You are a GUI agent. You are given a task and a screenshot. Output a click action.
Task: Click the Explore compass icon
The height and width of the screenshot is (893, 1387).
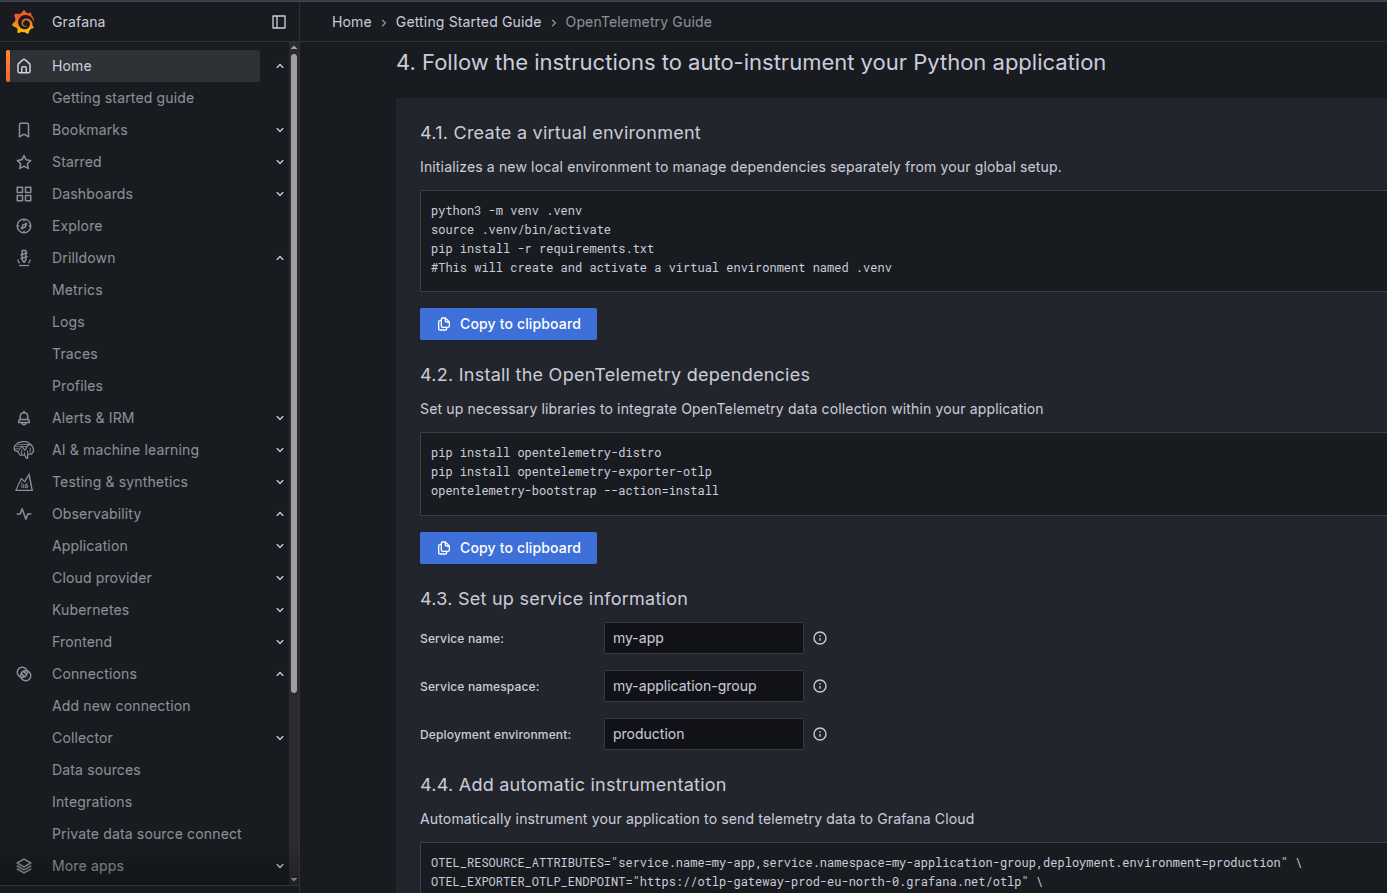coord(24,226)
